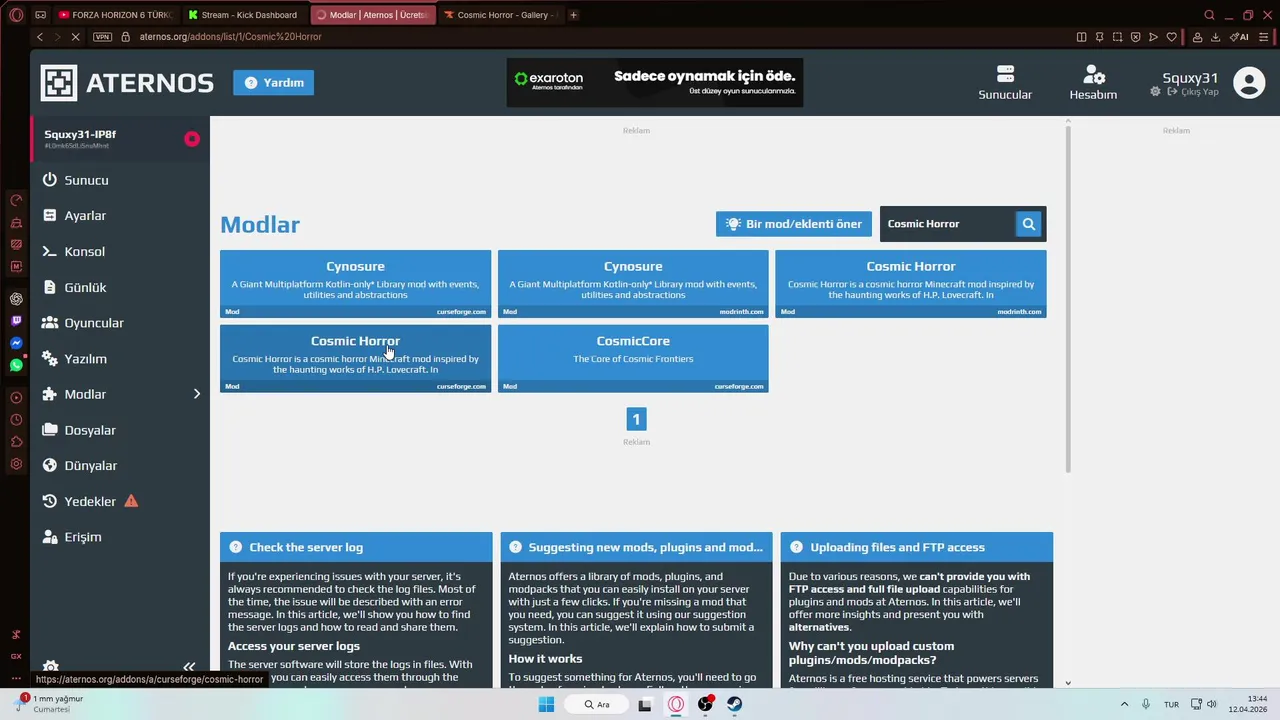Go back with the browser back arrow
The image size is (1280, 720).
pyautogui.click(x=40, y=37)
